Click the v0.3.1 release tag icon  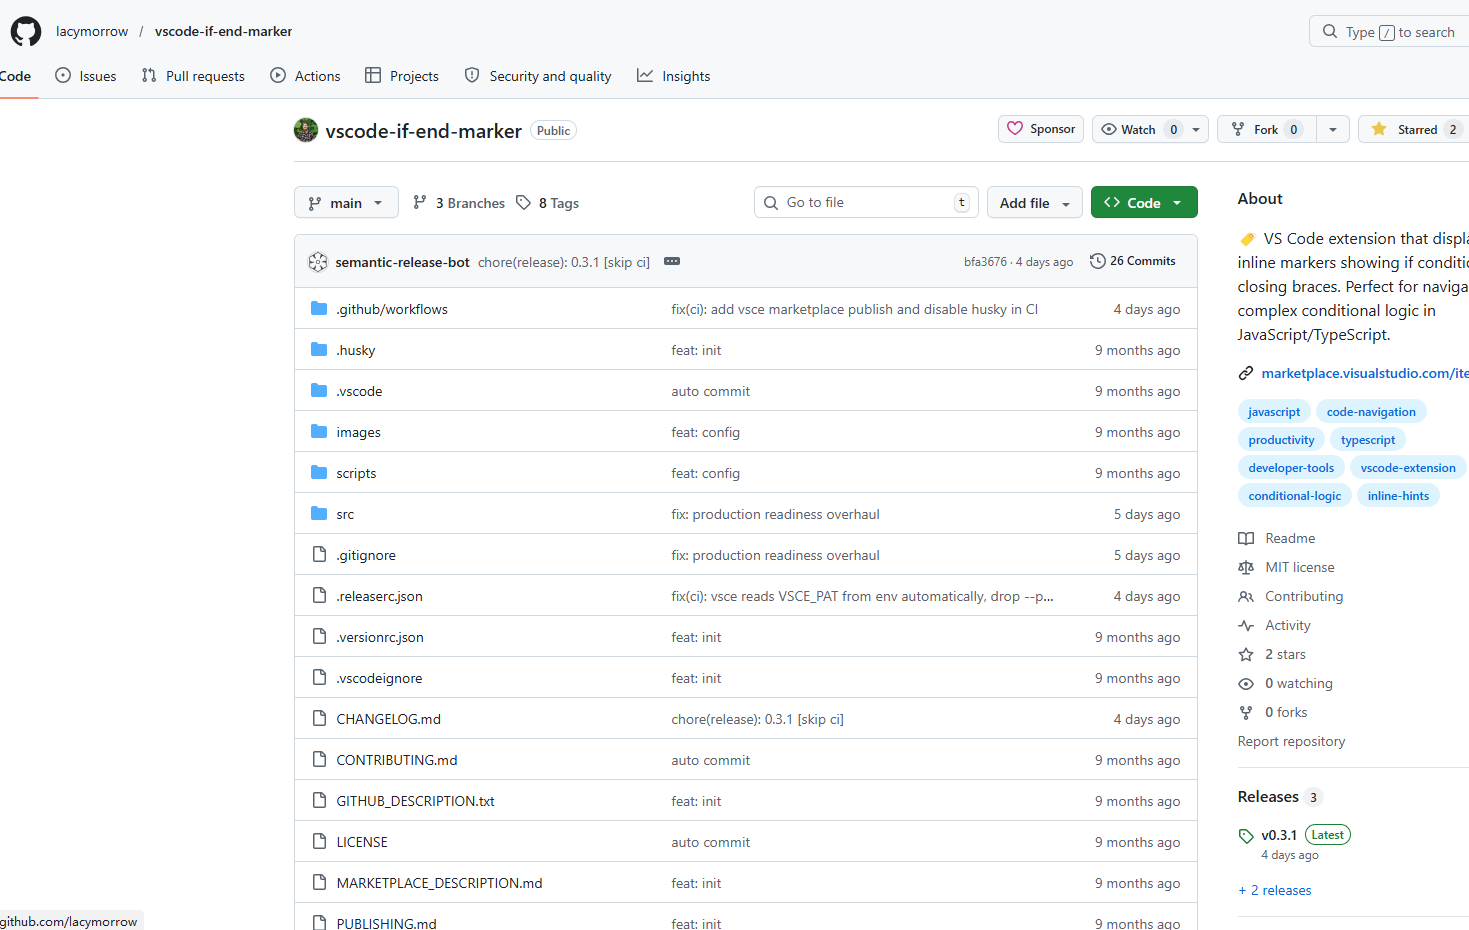click(x=1246, y=836)
